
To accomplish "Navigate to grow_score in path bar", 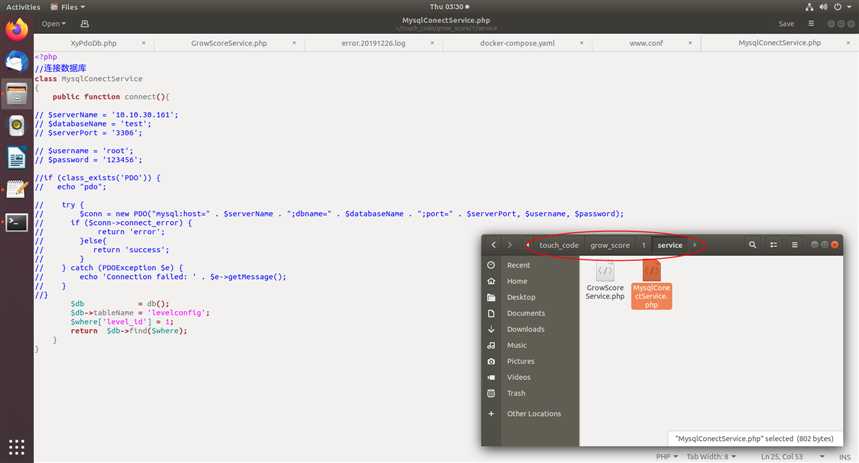I will coord(610,245).
